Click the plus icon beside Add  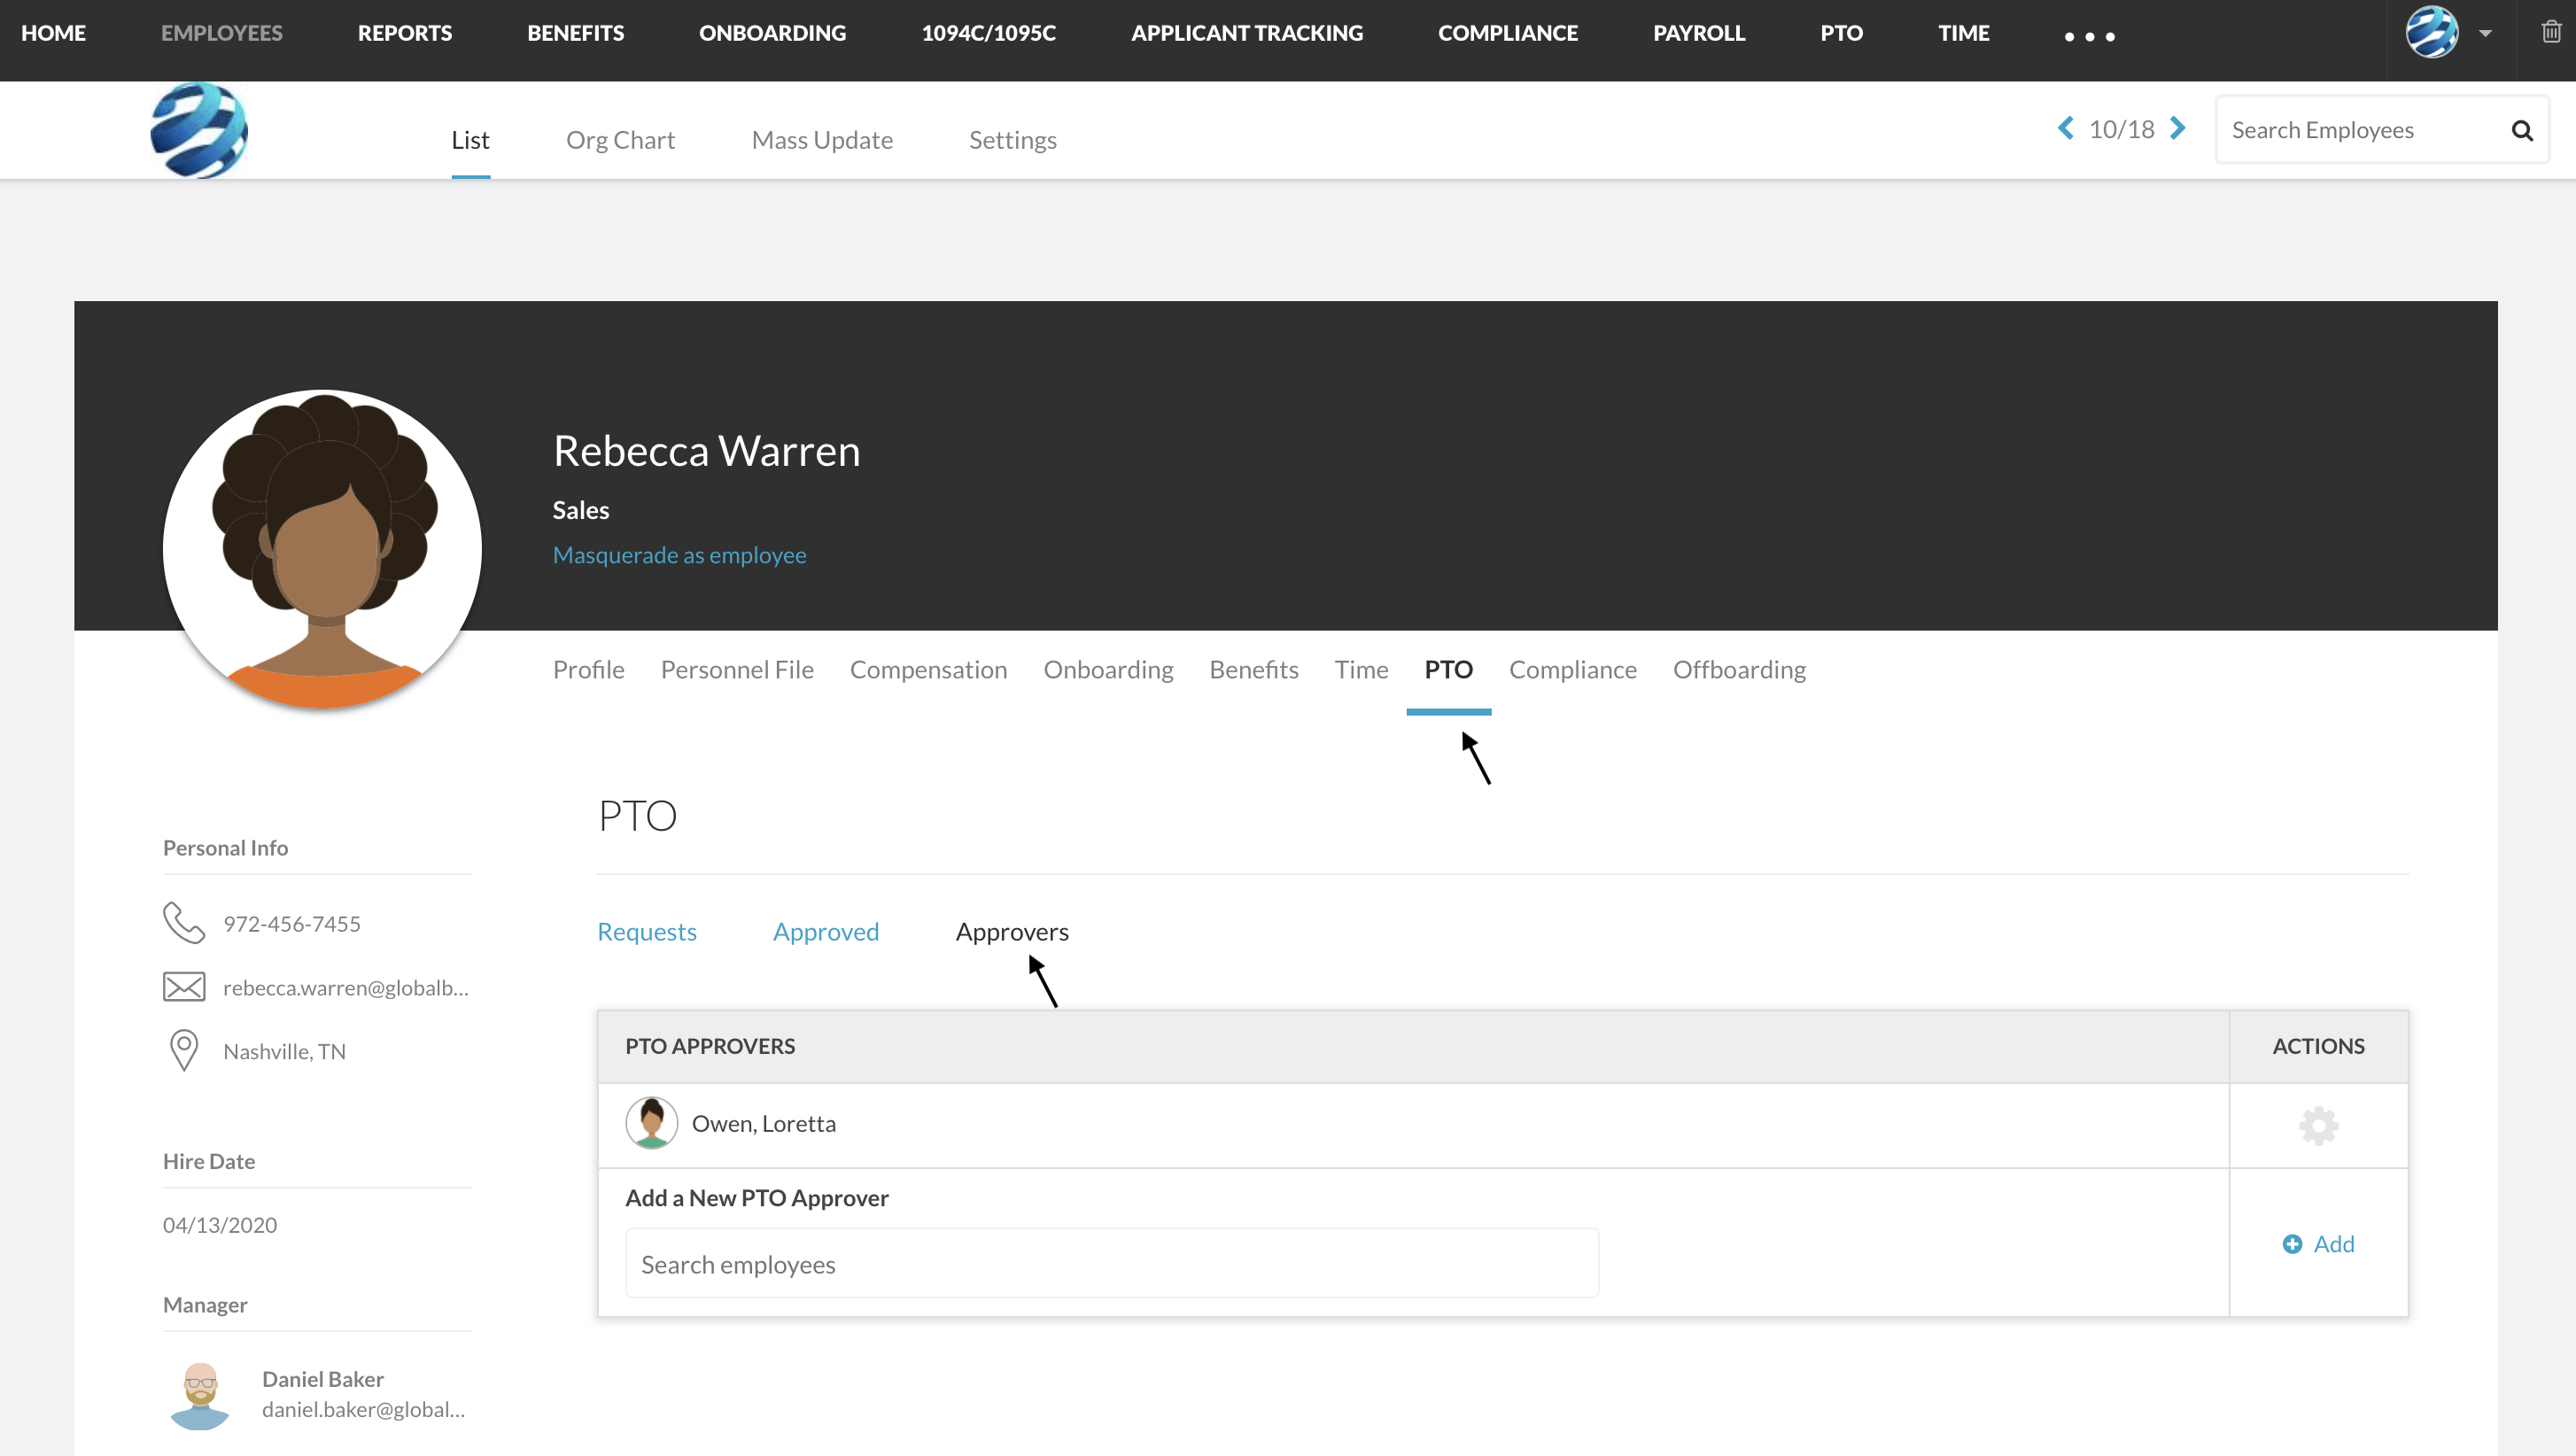tap(2292, 1244)
